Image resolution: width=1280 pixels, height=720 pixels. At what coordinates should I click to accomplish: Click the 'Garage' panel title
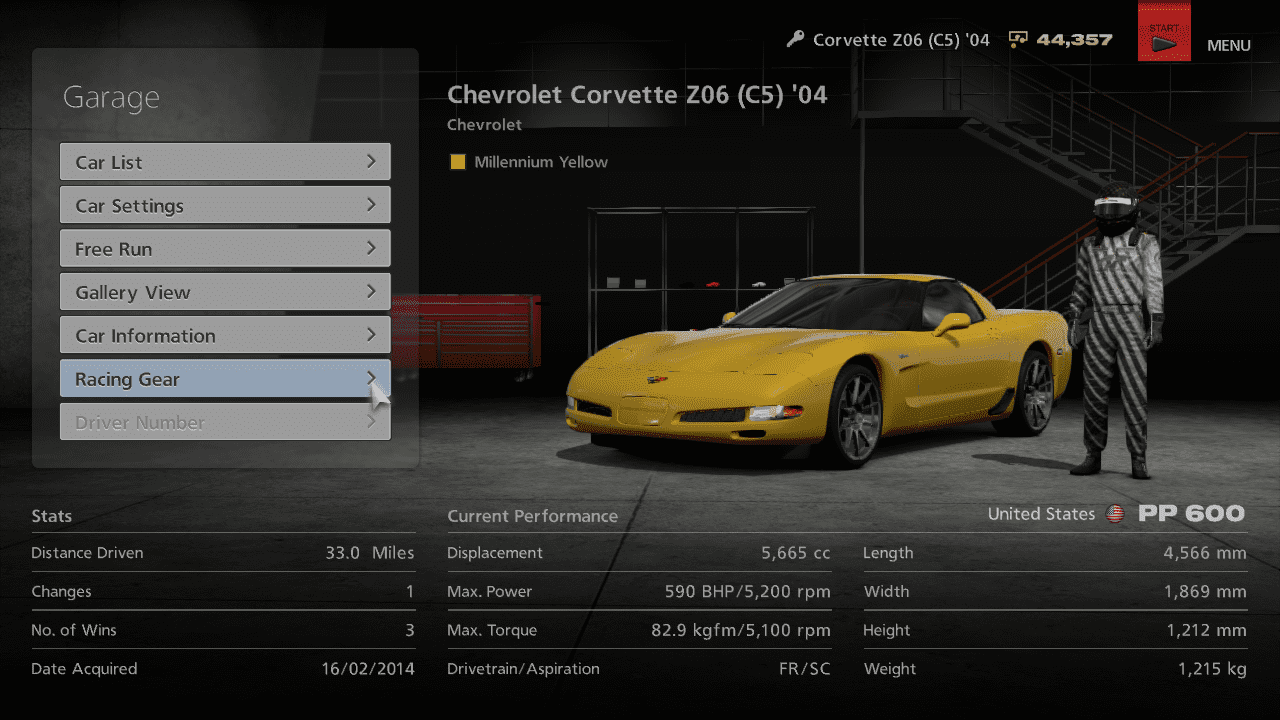tap(111, 98)
